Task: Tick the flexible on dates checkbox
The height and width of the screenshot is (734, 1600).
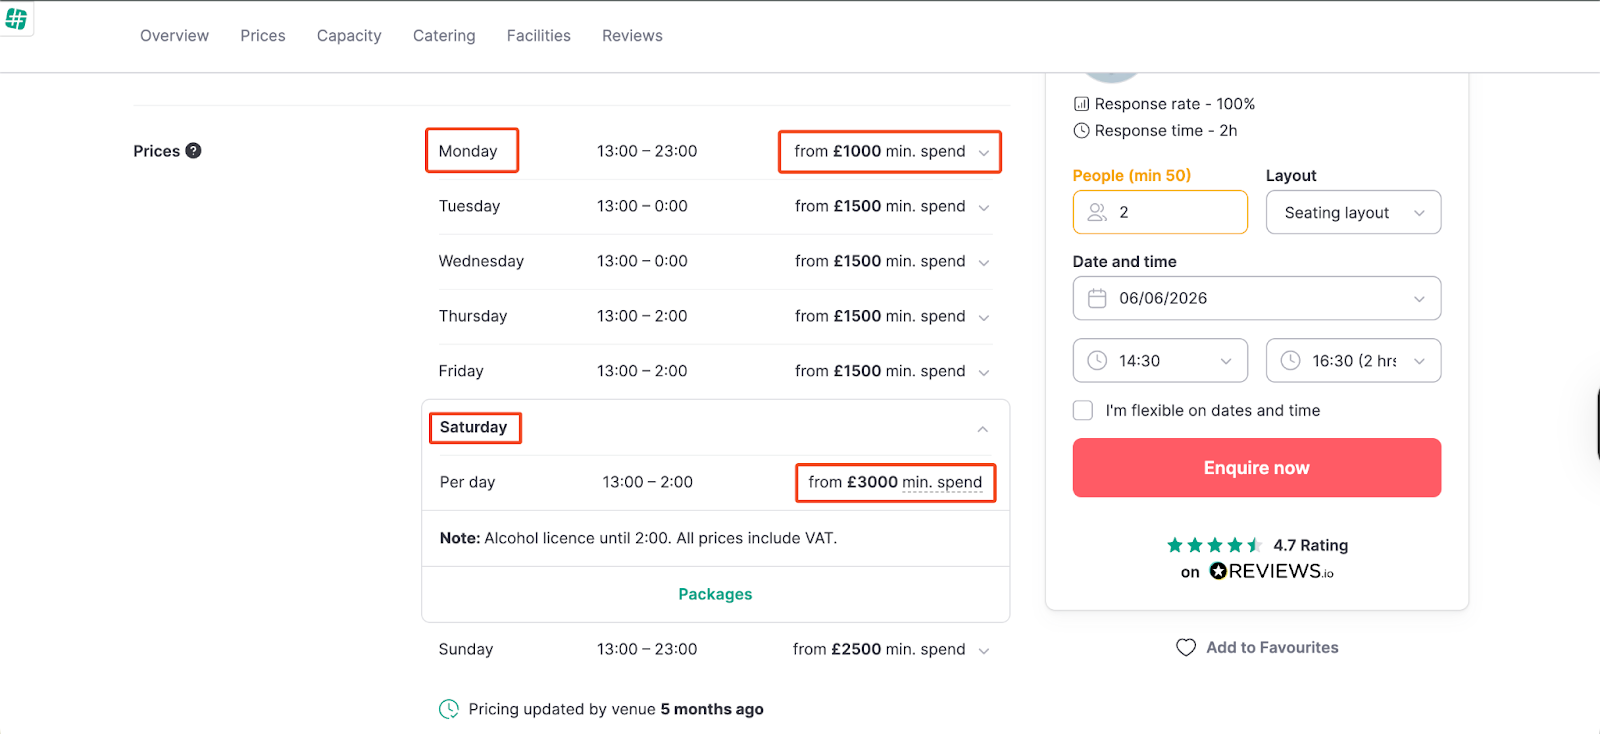Action: coord(1083,411)
